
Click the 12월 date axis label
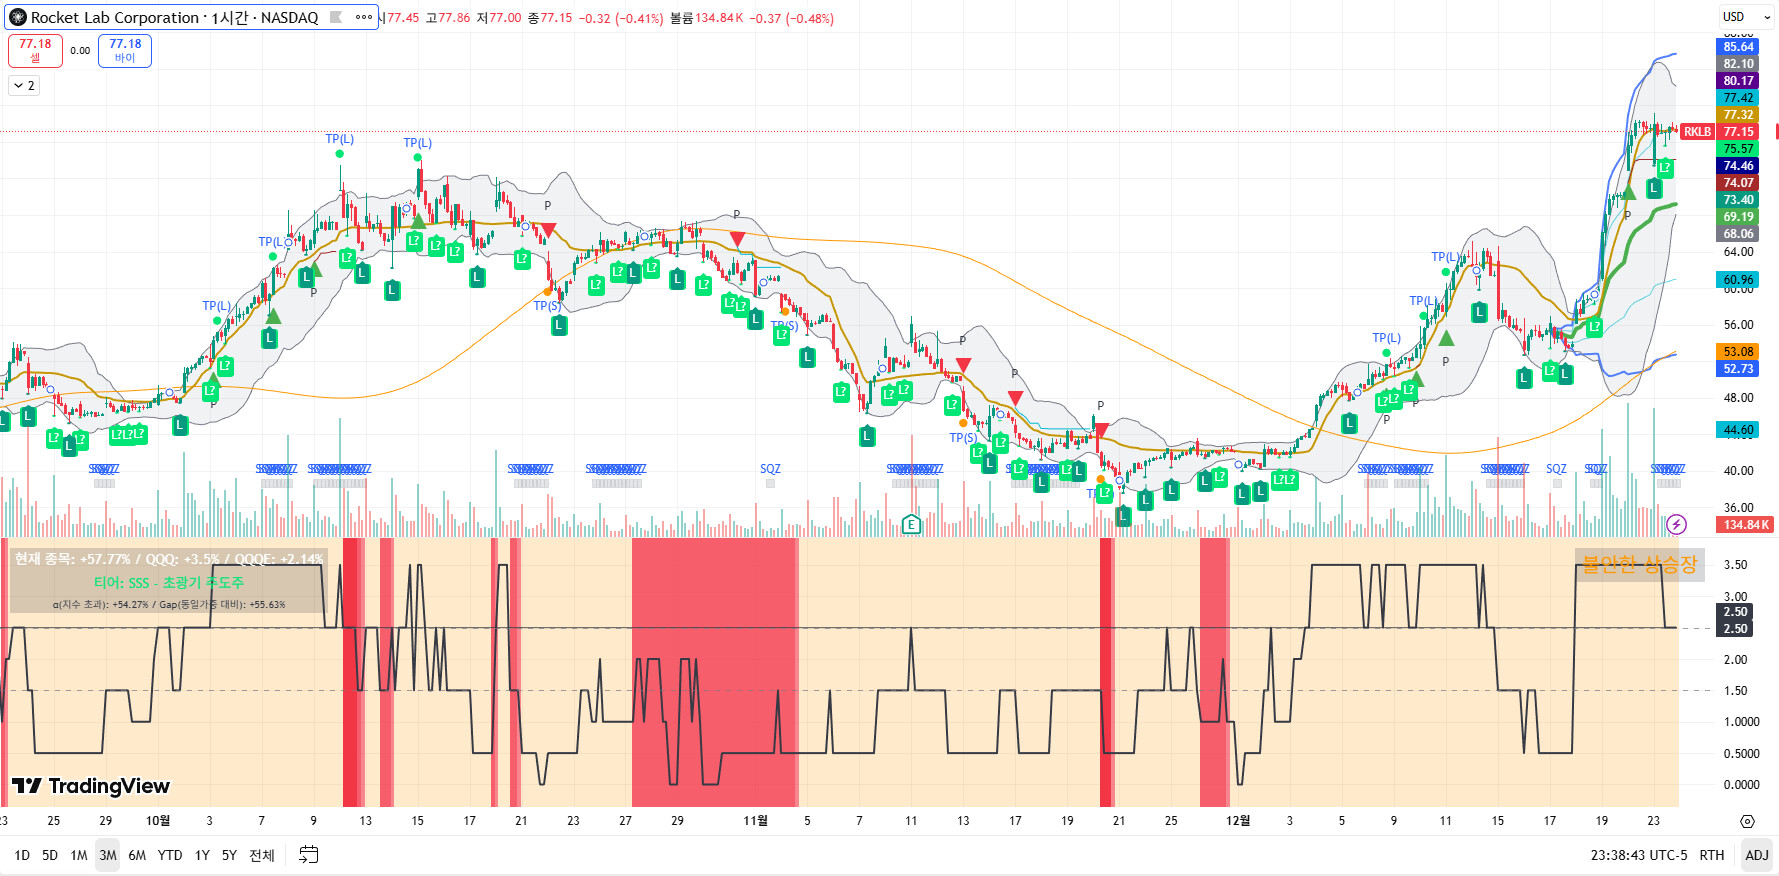(1238, 821)
